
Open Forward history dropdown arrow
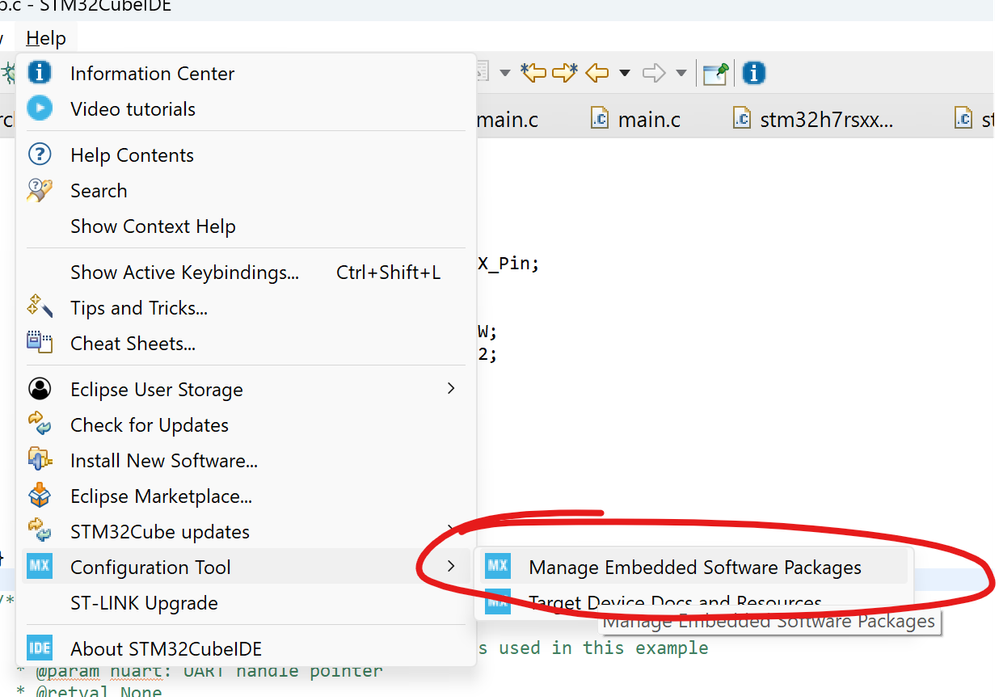681,73
